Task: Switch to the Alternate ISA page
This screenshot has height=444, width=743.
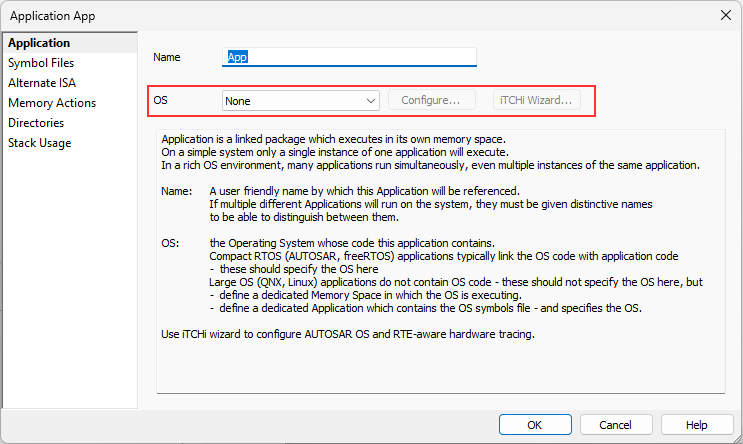Action: click(42, 83)
